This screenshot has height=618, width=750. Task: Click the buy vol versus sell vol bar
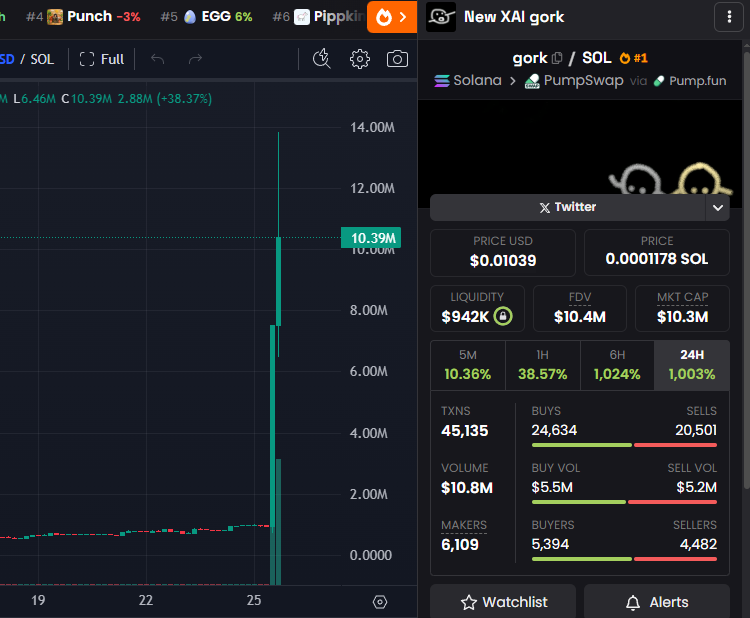click(624, 502)
